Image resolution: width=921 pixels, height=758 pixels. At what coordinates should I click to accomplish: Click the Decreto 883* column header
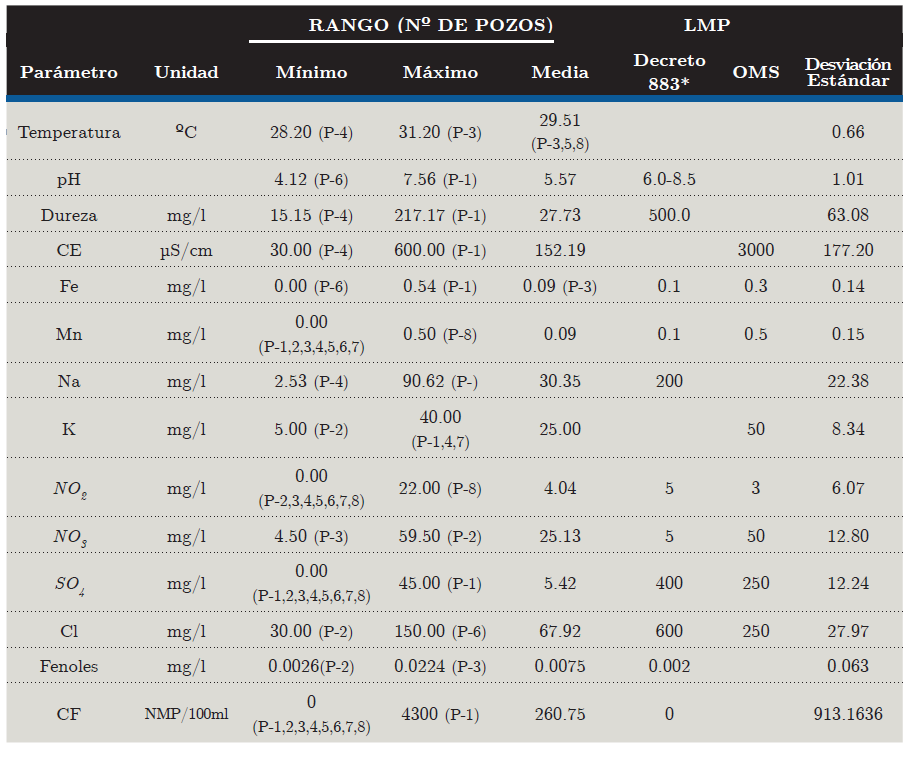[669, 72]
